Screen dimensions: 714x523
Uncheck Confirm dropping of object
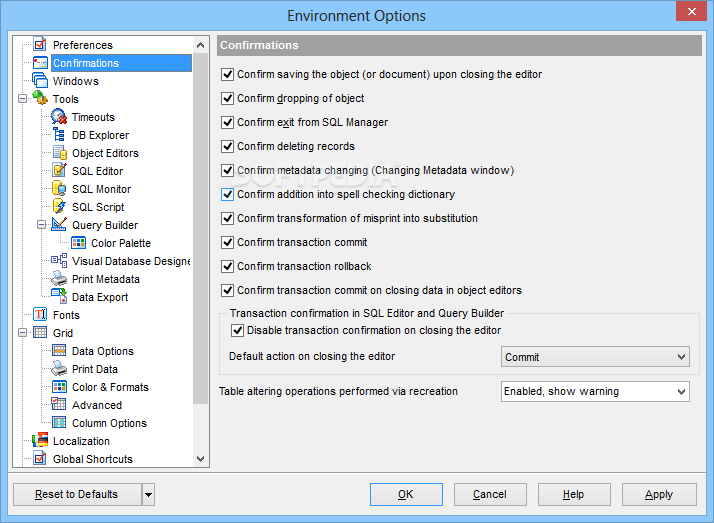tap(227, 98)
